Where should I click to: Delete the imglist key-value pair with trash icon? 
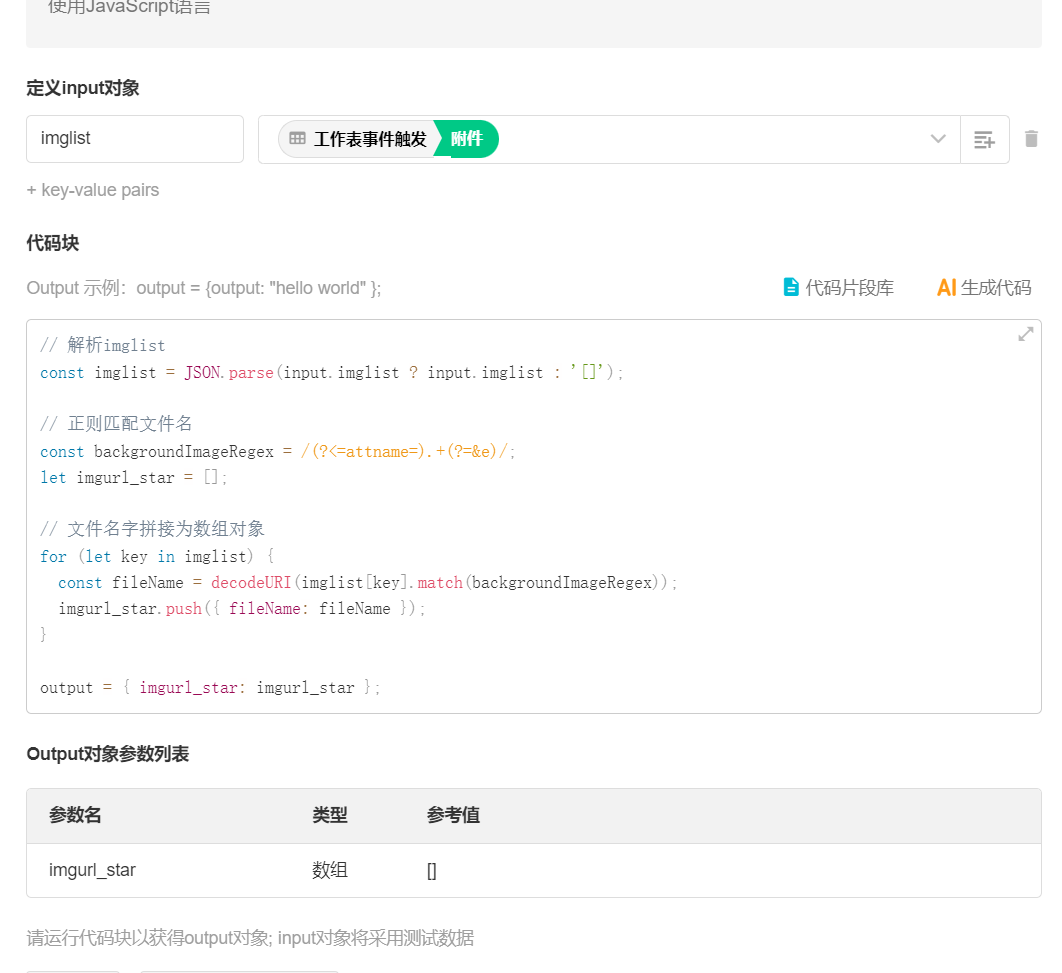pyautogui.click(x=1032, y=139)
